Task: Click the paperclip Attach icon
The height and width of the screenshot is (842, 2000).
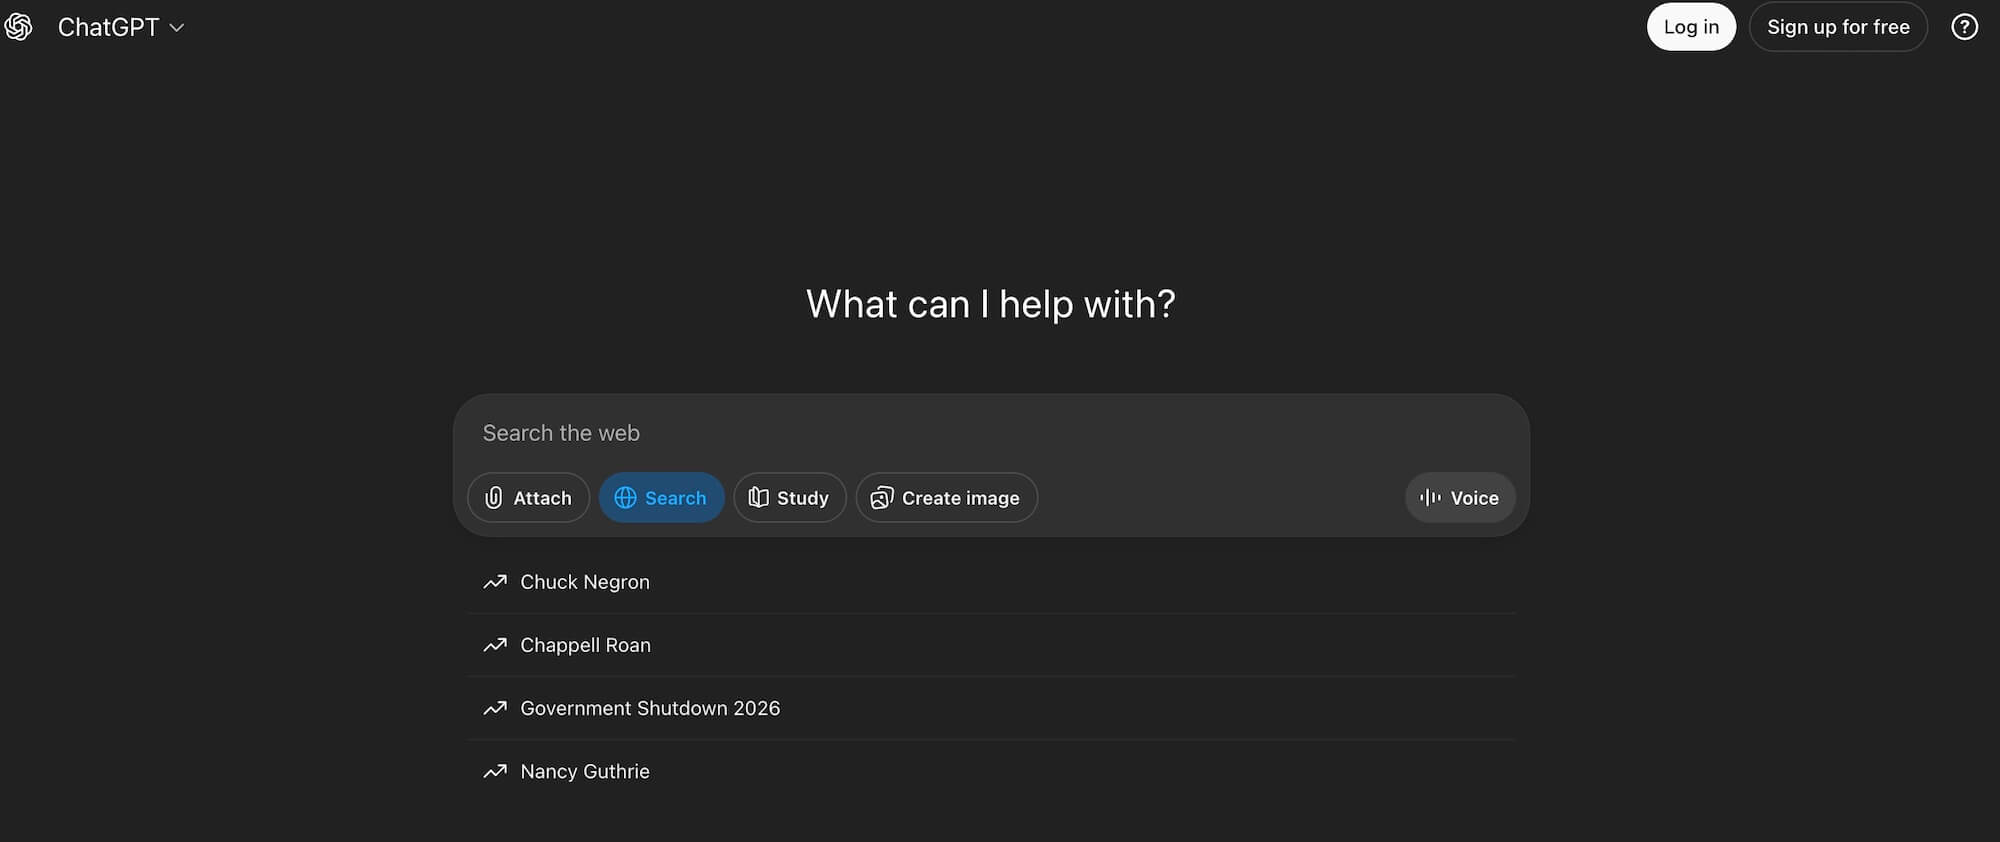Action: 494,498
